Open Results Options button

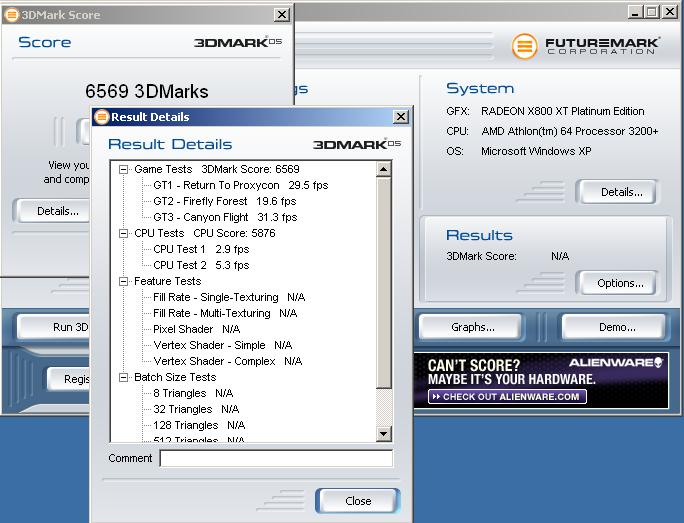(x=616, y=283)
